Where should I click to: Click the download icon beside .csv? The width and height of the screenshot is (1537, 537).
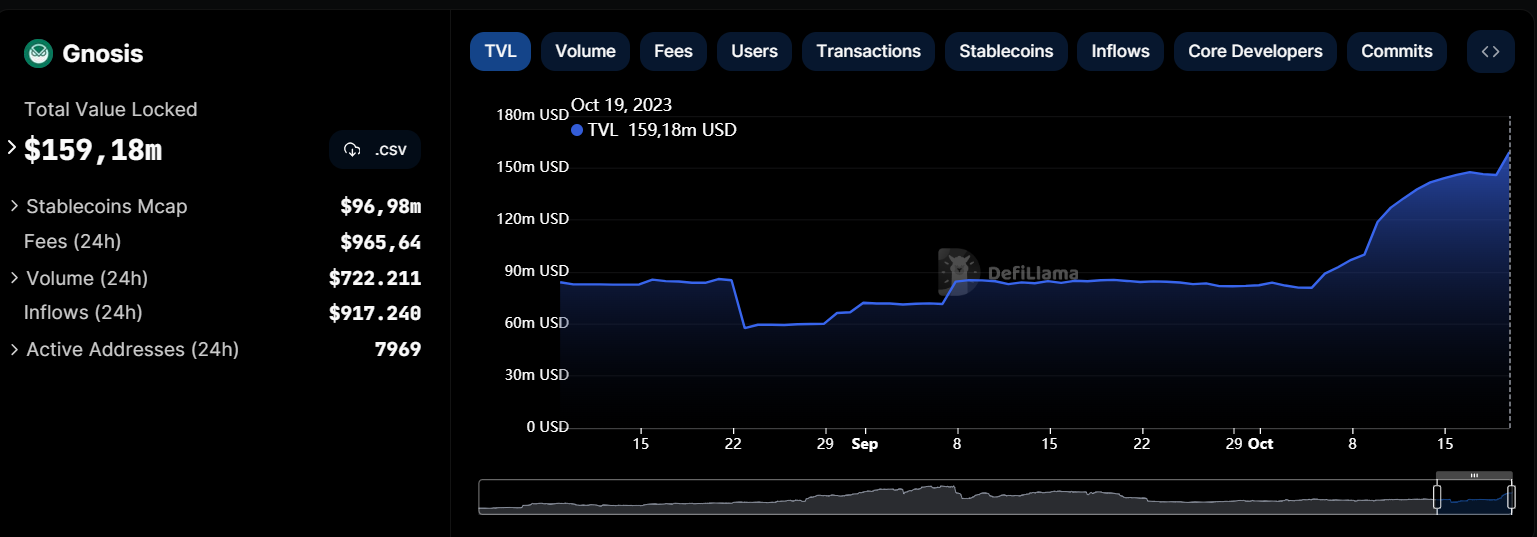pos(352,150)
